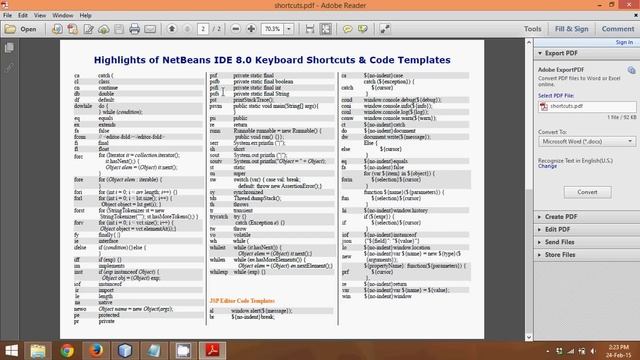Screen dimensions: 640x360
Task: Click the shortcuts.pdf file field
Action: (587, 107)
